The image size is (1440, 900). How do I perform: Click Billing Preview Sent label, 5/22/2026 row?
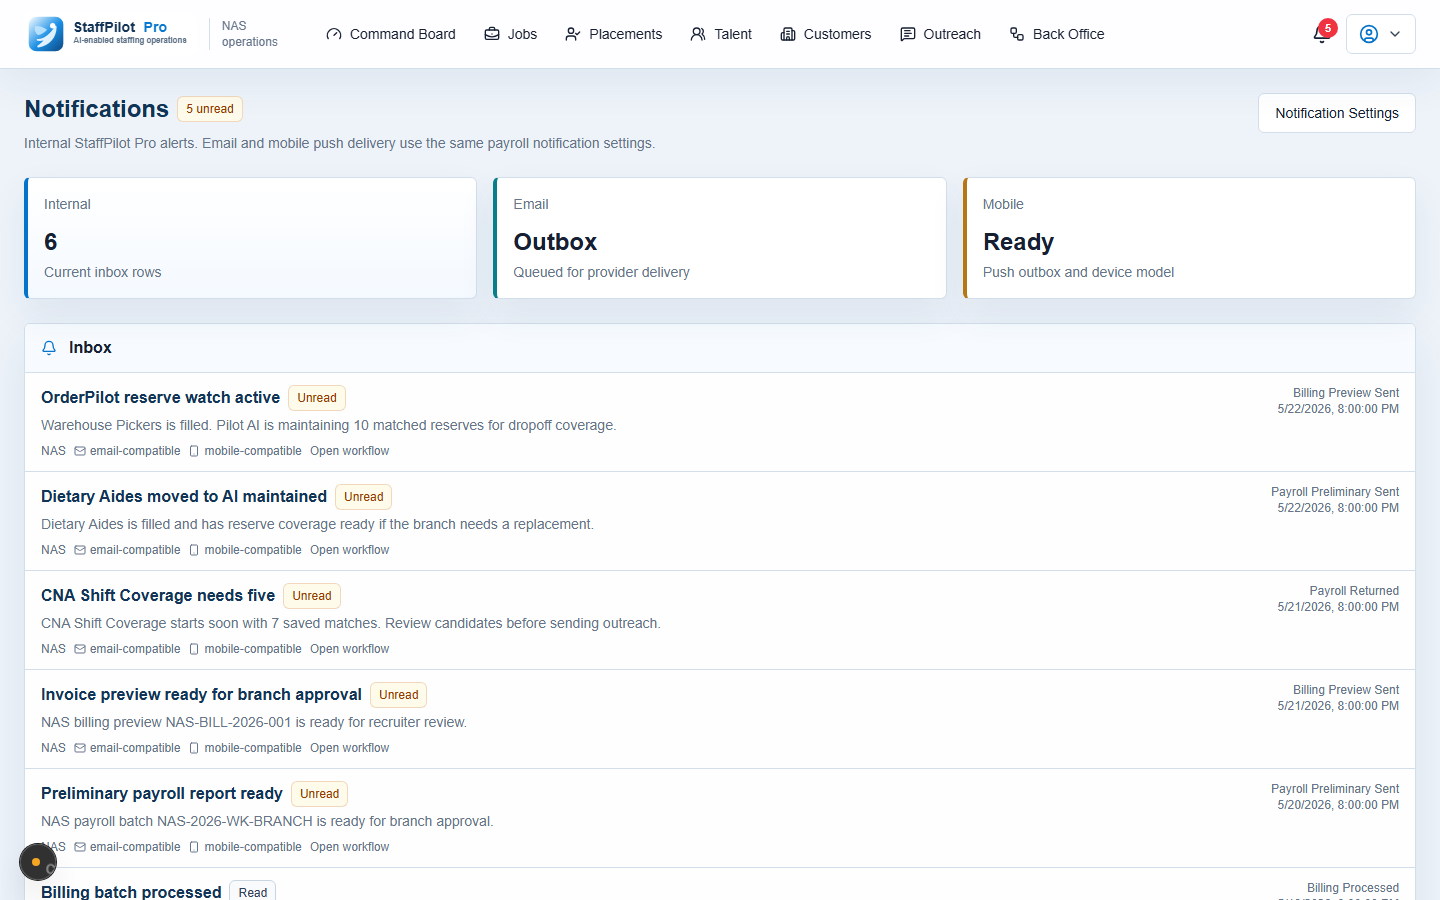[1346, 393]
